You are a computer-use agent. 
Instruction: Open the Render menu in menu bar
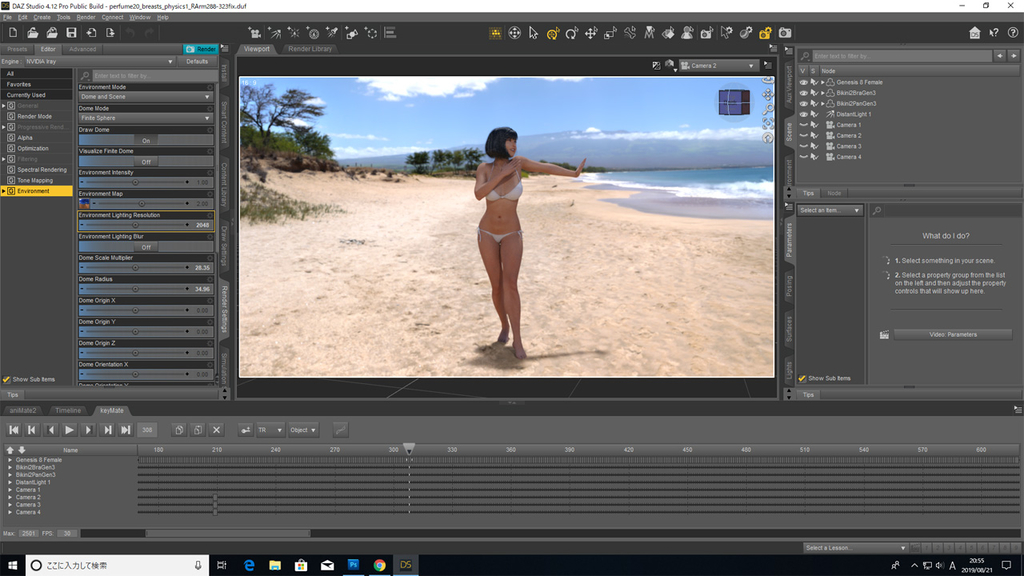click(87, 17)
